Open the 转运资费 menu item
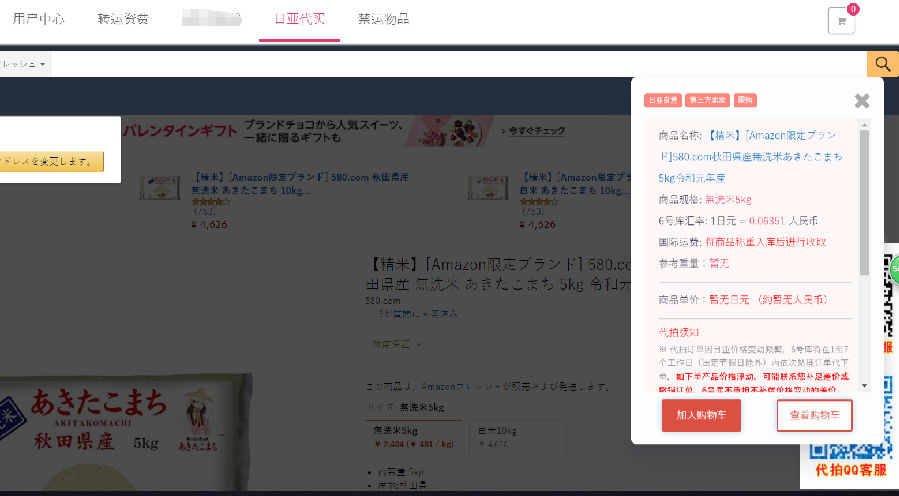The width and height of the screenshot is (899, 496). (123, 19)
